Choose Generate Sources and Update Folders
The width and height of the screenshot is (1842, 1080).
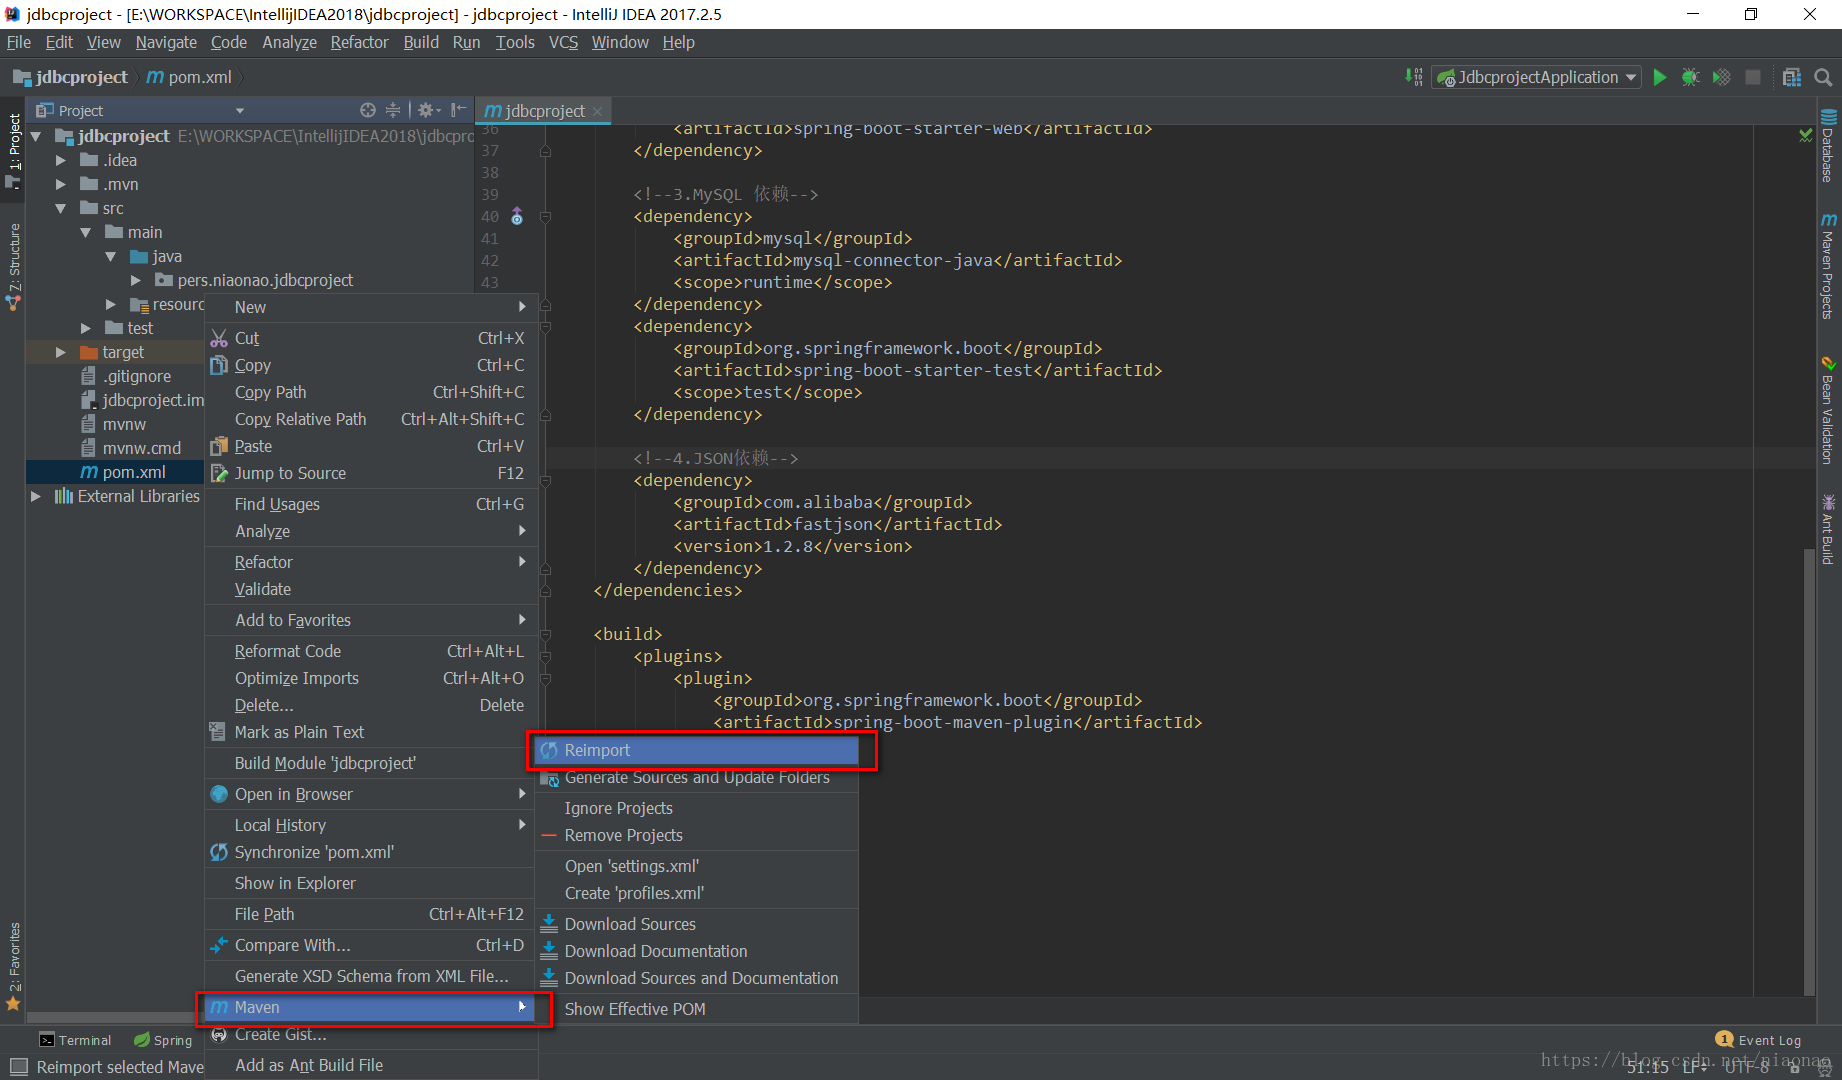click(x=697, y=778)
